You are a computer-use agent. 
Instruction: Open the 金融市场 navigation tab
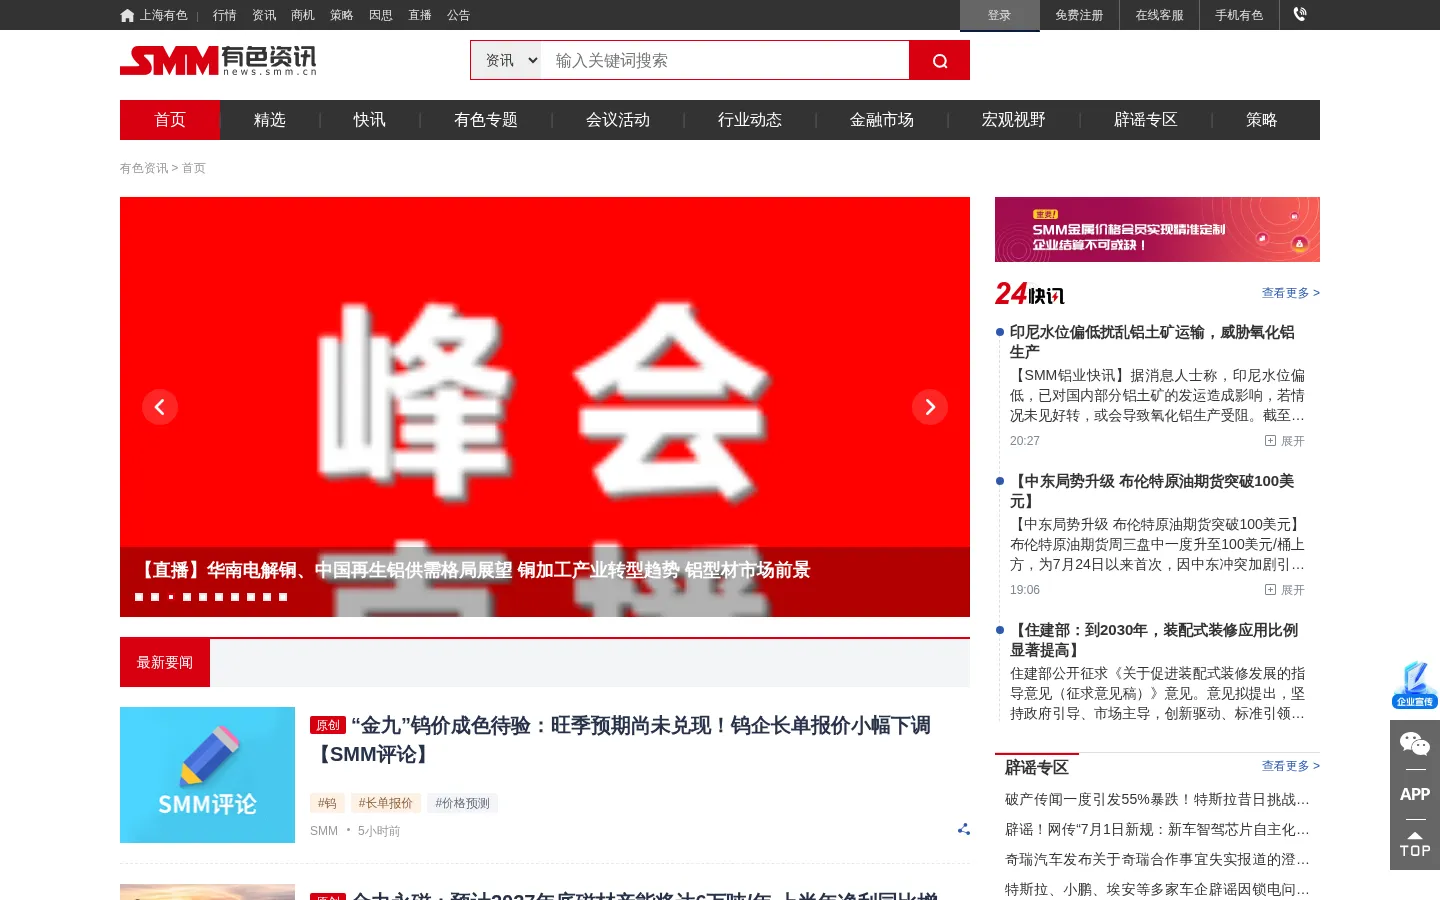pos(882,120)
